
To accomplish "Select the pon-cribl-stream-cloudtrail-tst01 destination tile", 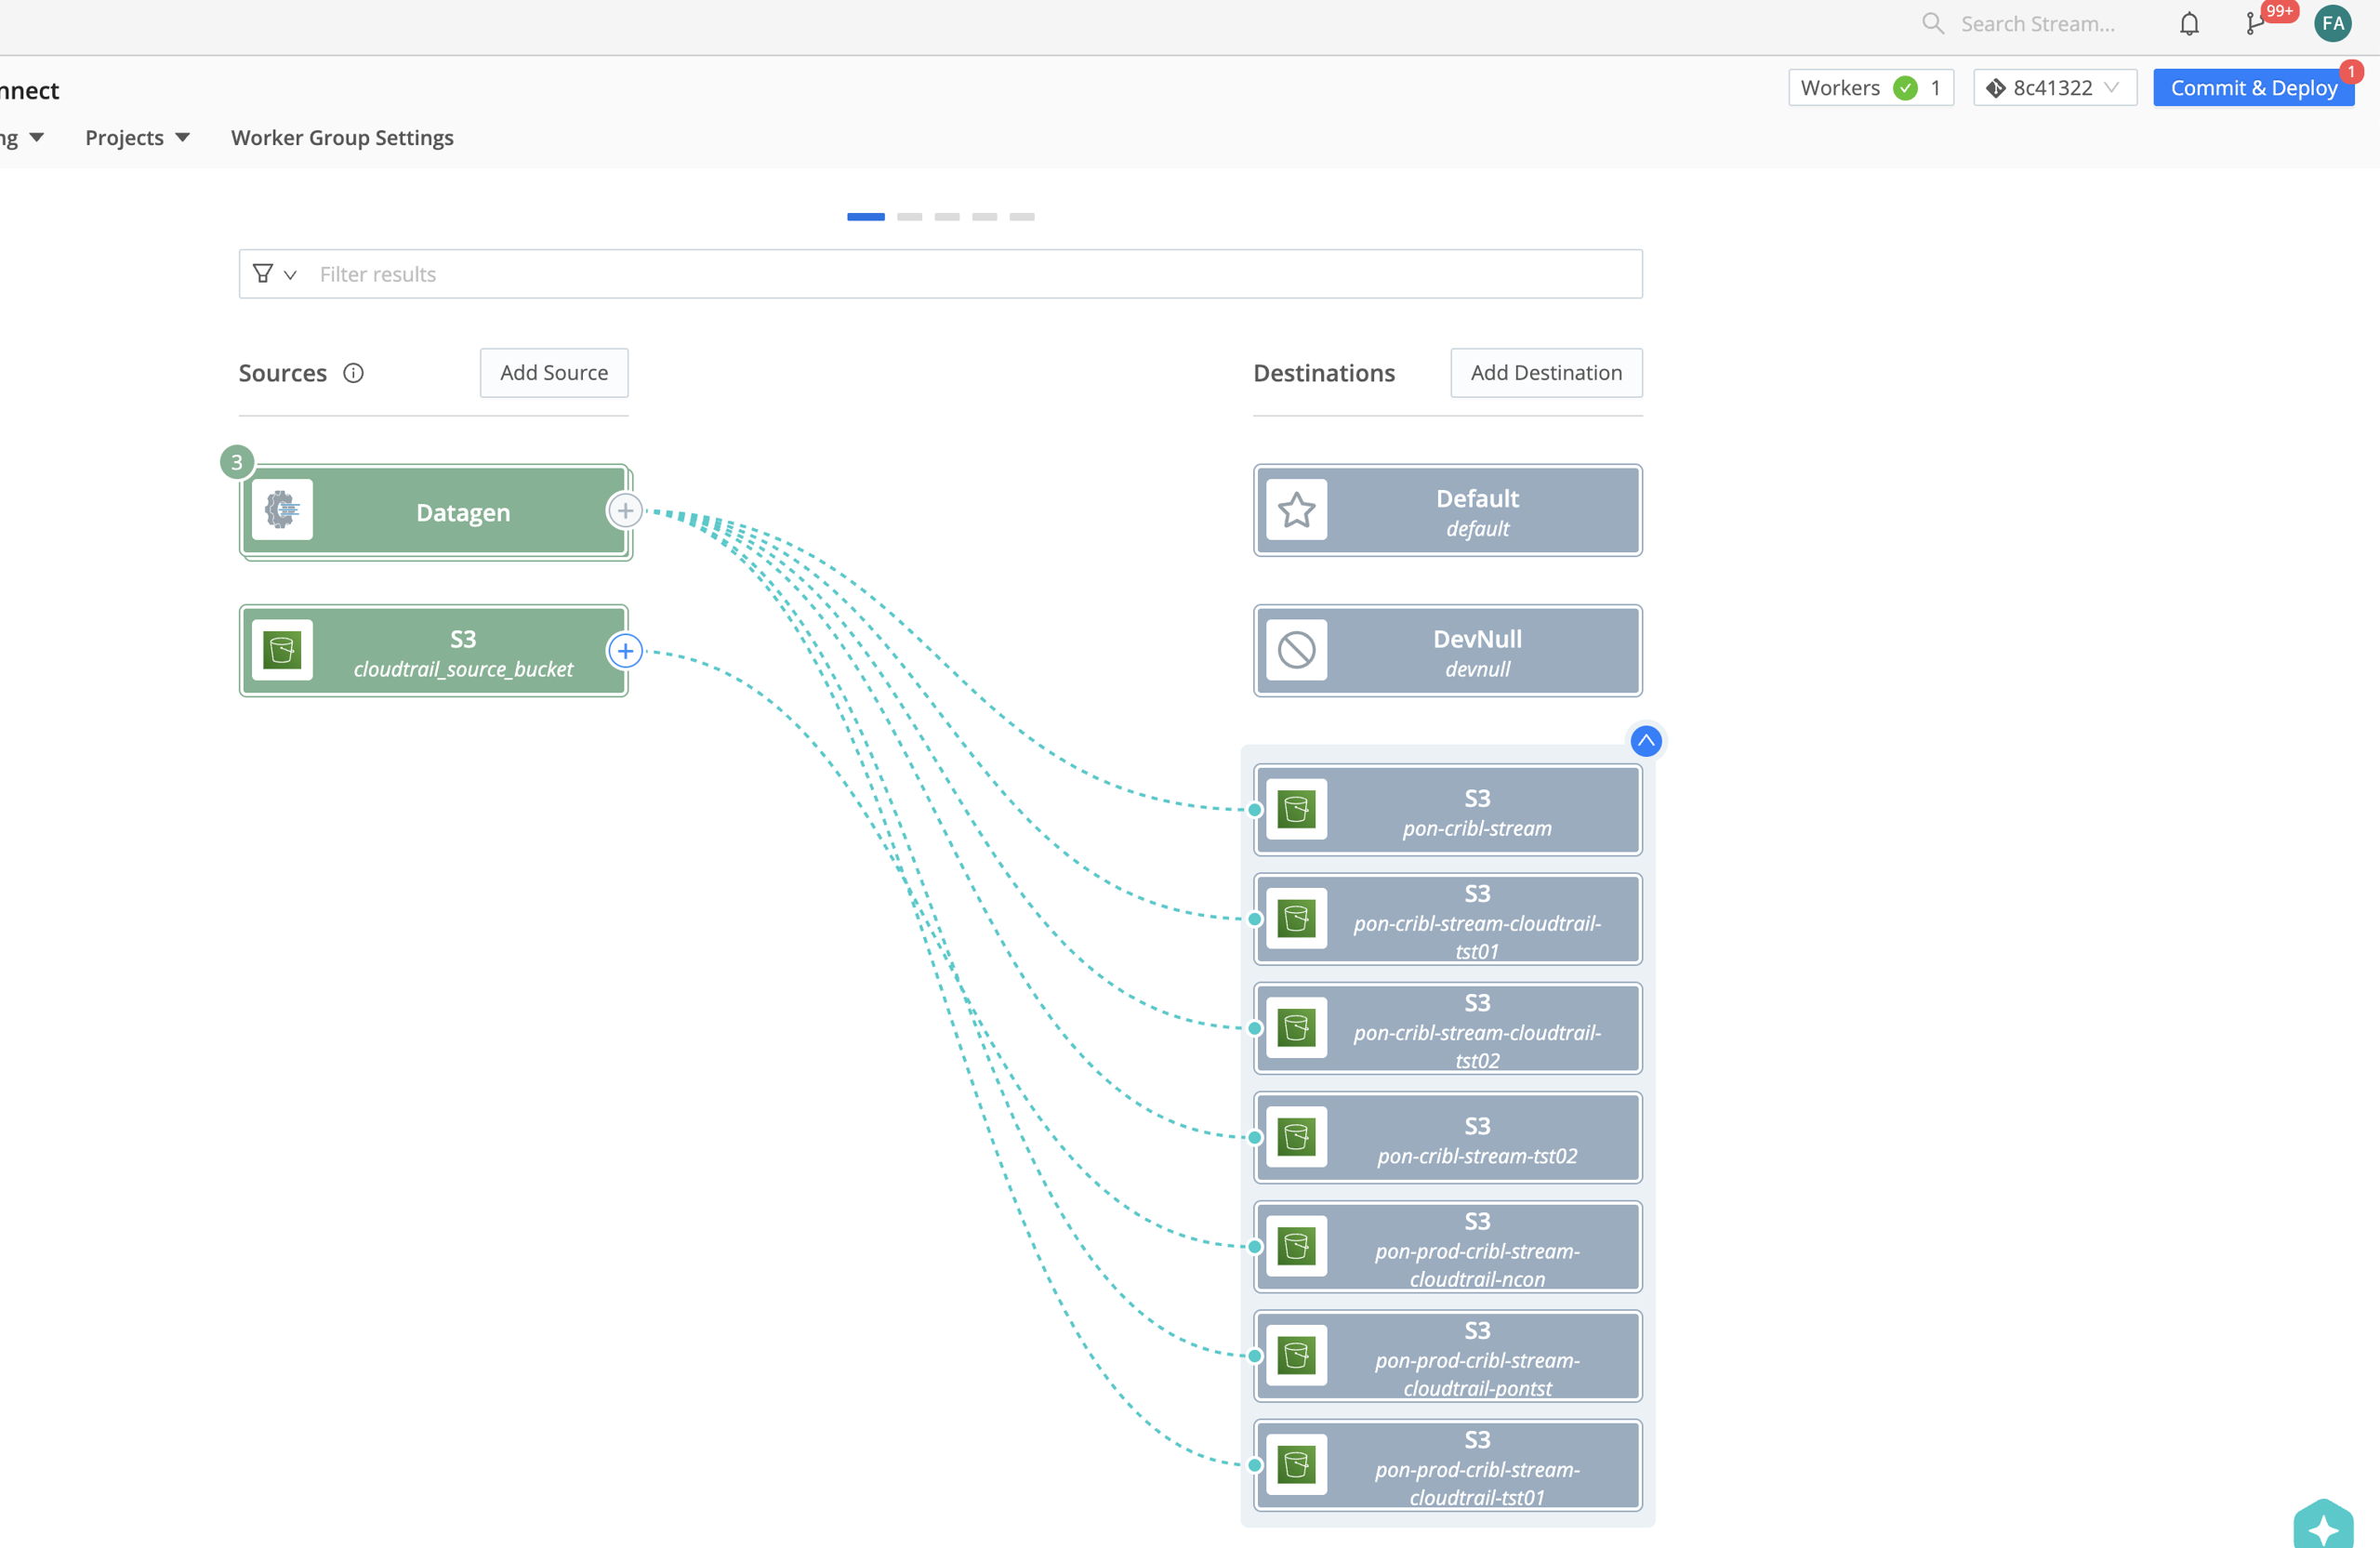I will pyautogui.click(x=1448, y=919).
